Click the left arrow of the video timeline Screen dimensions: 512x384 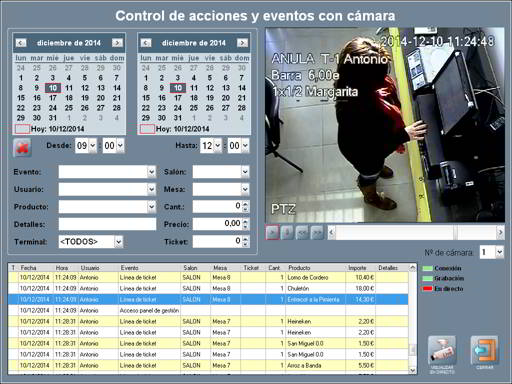pyautogui.click(x=331, y=233)
